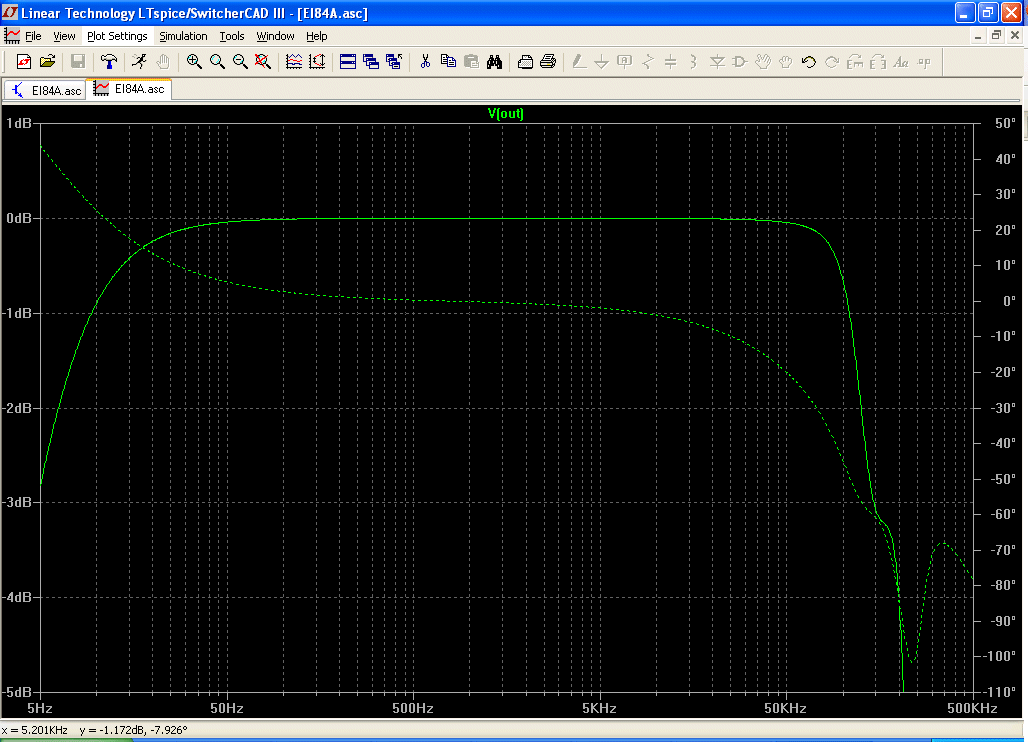Viewport: 1028px width, 742px height.
Task: Click the Paste clipboard icon
Action: coord(471,62)
